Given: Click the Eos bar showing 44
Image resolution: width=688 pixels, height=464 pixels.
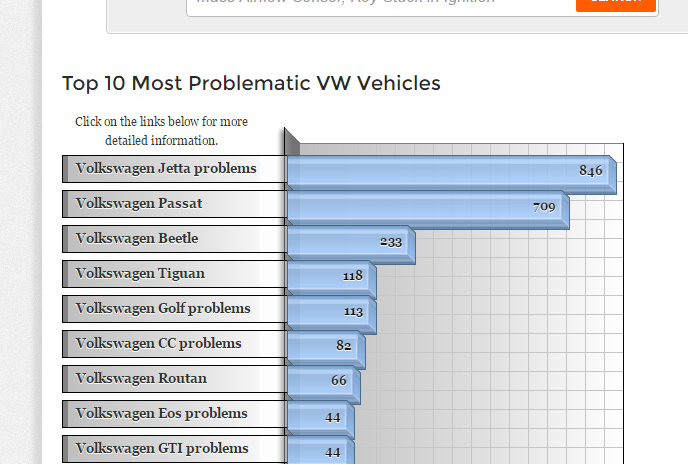Looking at the screenshot, I should pyautogui.click(x=321, y=420).
